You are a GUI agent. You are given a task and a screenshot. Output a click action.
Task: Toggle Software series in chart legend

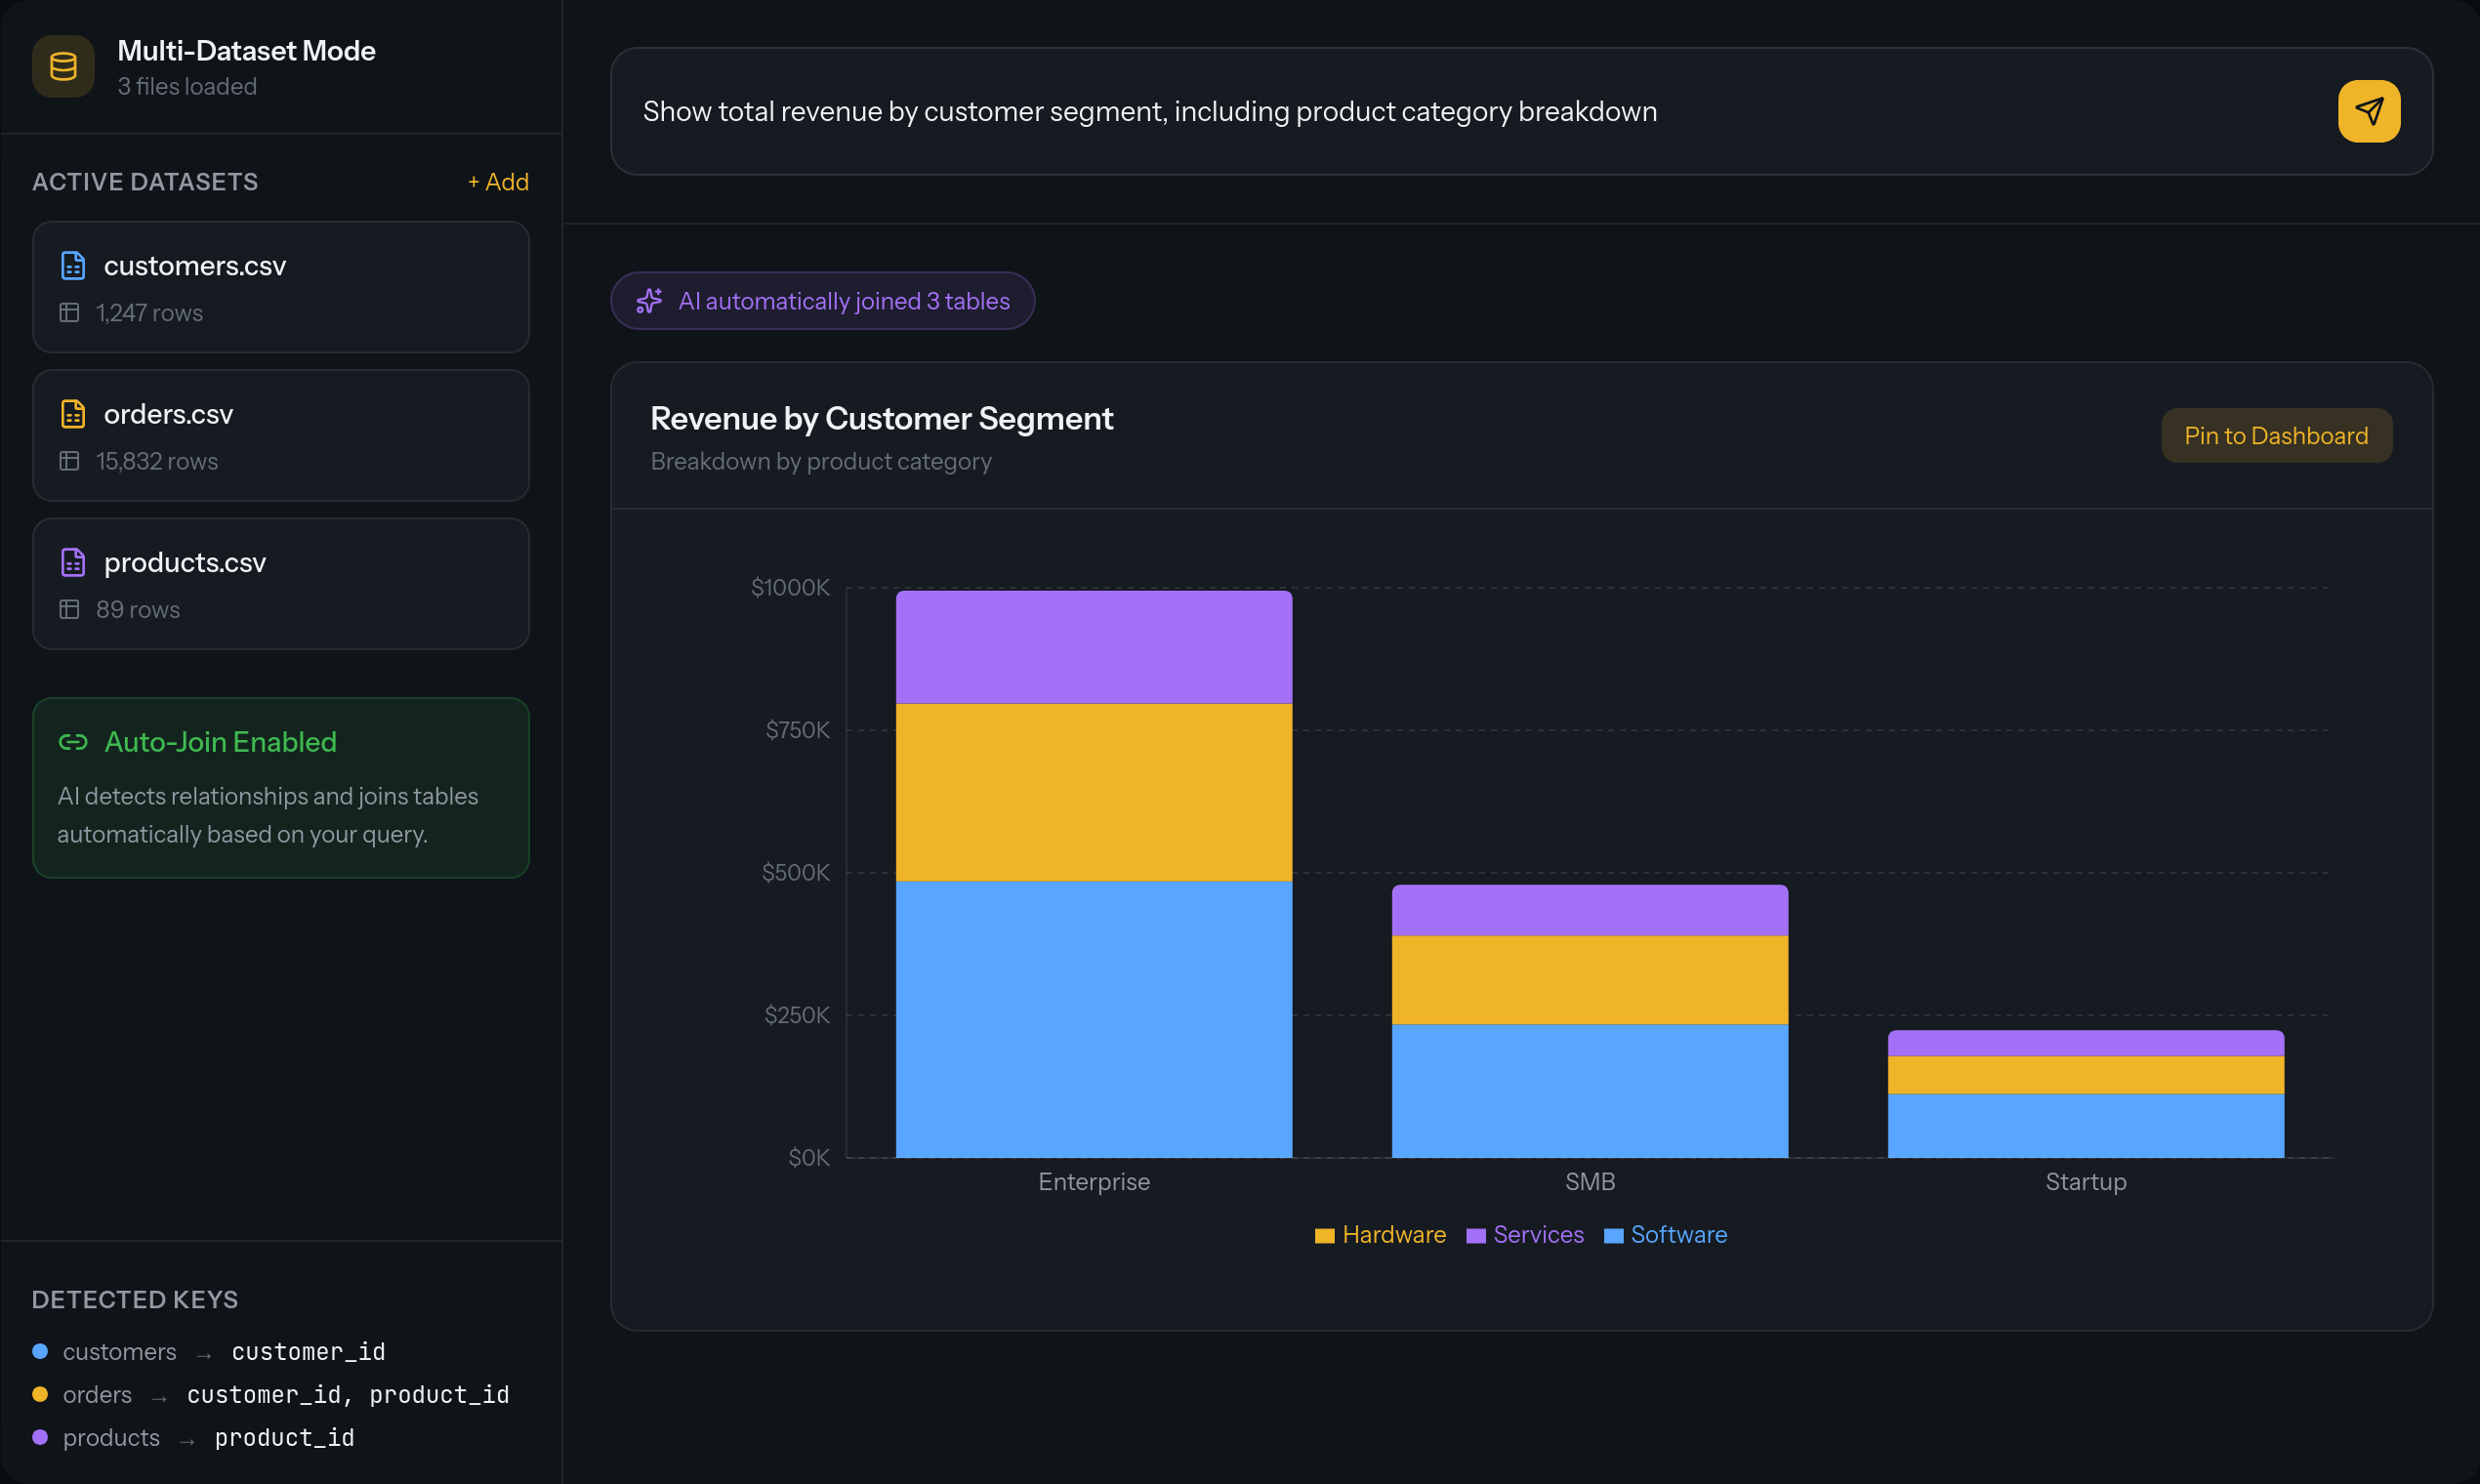point(1665,1235)
